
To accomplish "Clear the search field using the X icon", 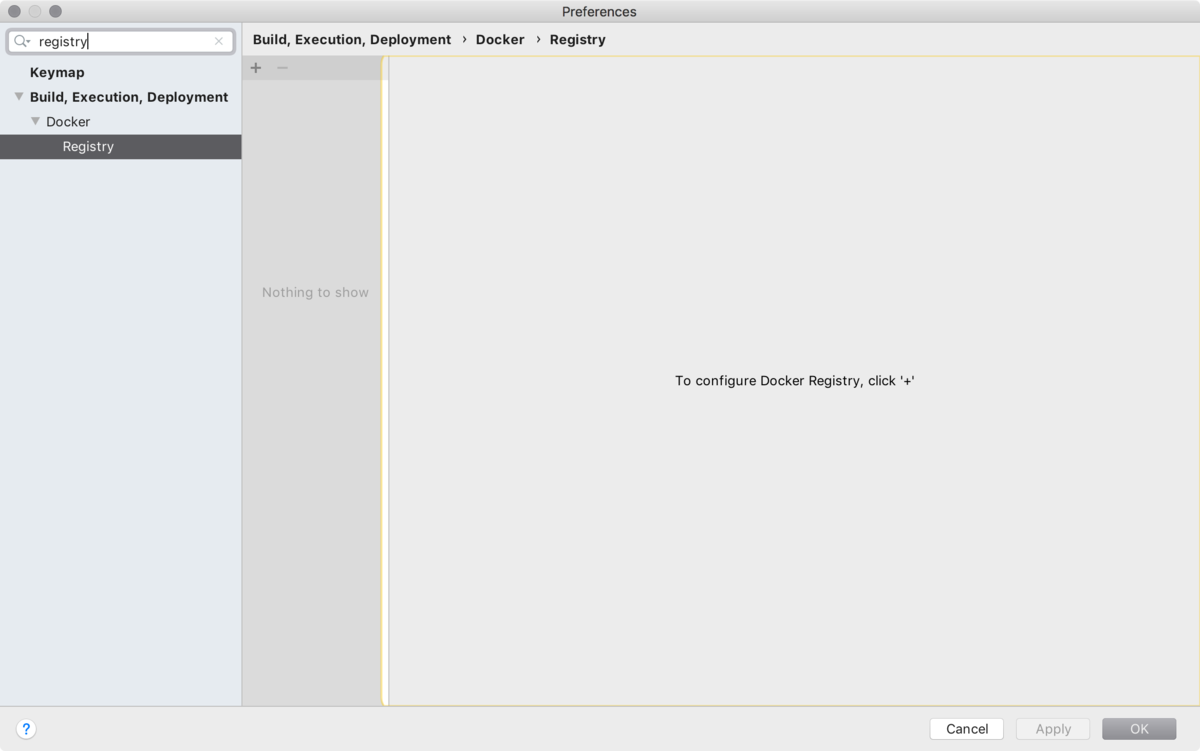I will click(219, 41).
